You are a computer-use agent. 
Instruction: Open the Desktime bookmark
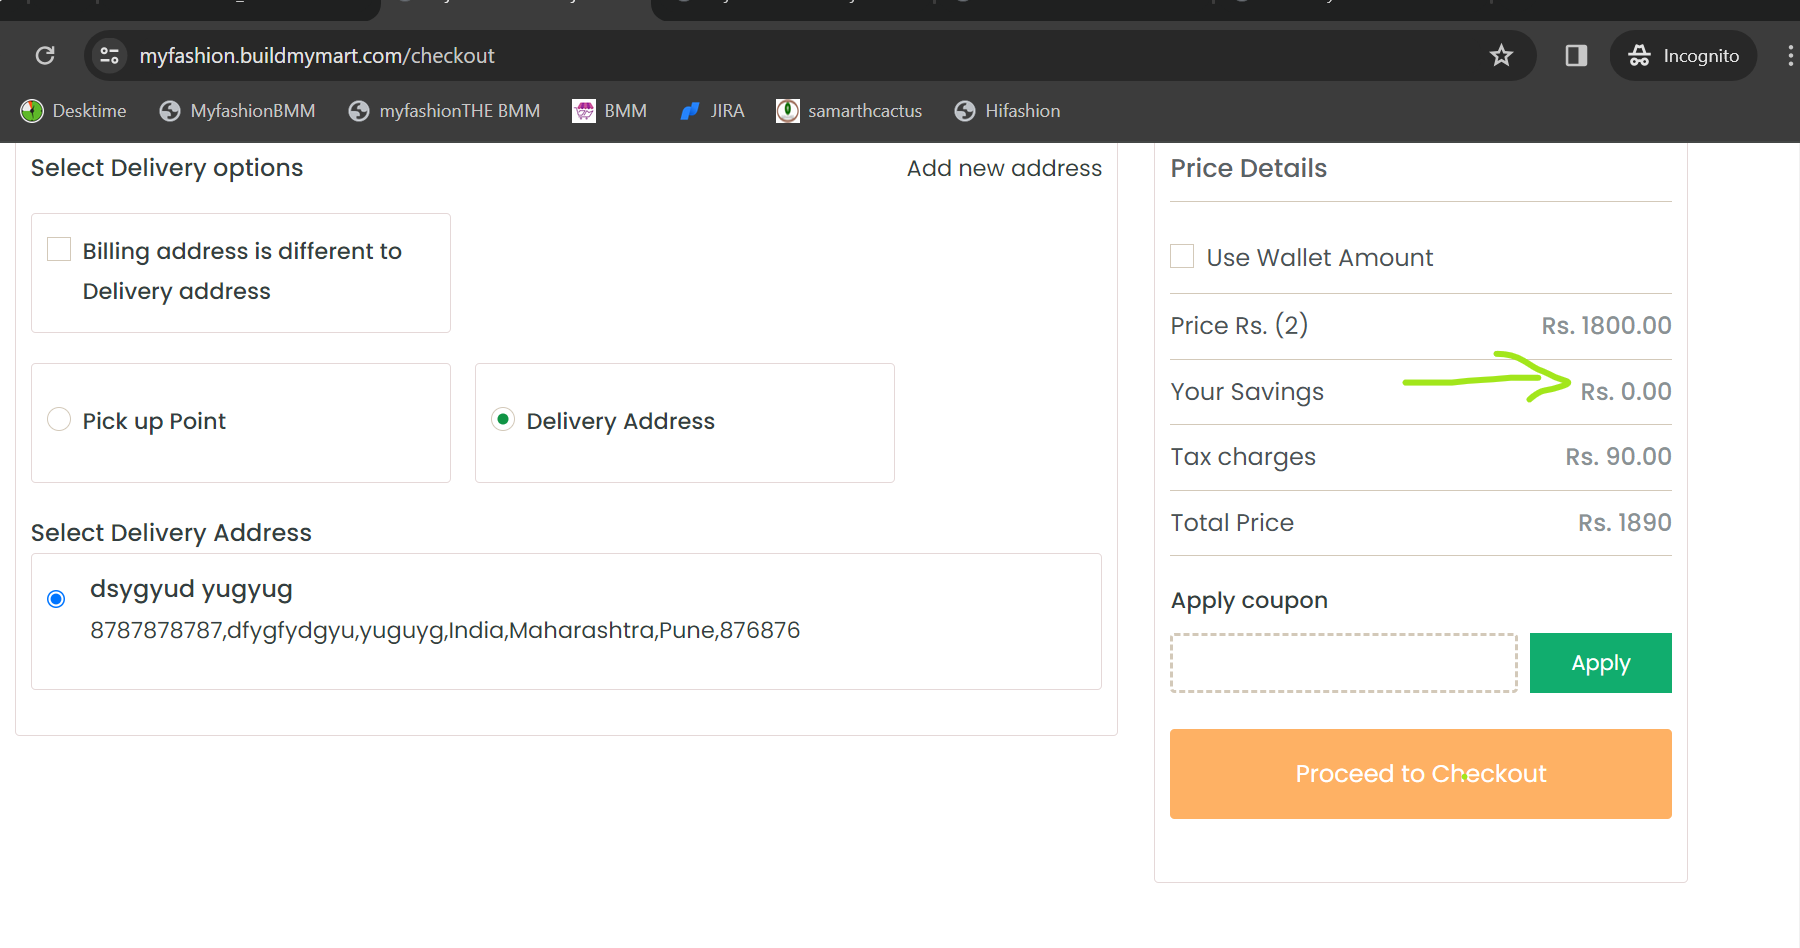[74, 111]
